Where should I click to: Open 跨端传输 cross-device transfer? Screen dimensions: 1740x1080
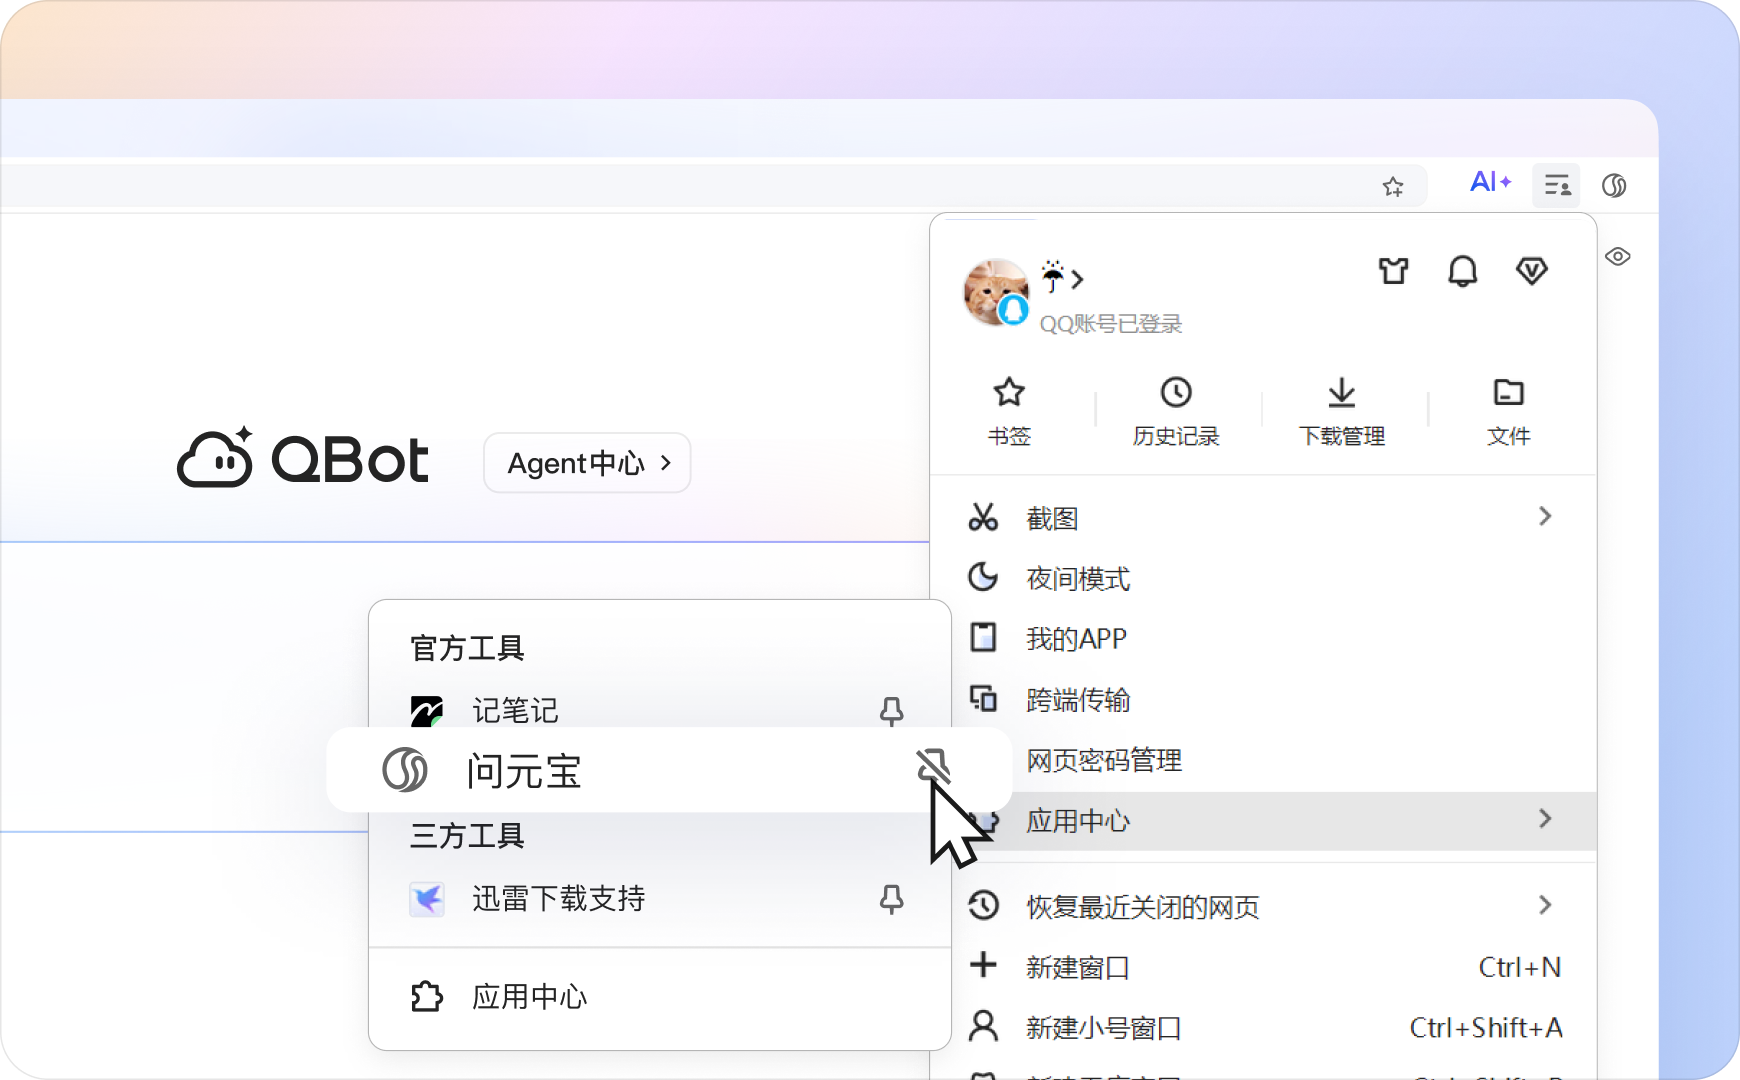[1076, 700]
